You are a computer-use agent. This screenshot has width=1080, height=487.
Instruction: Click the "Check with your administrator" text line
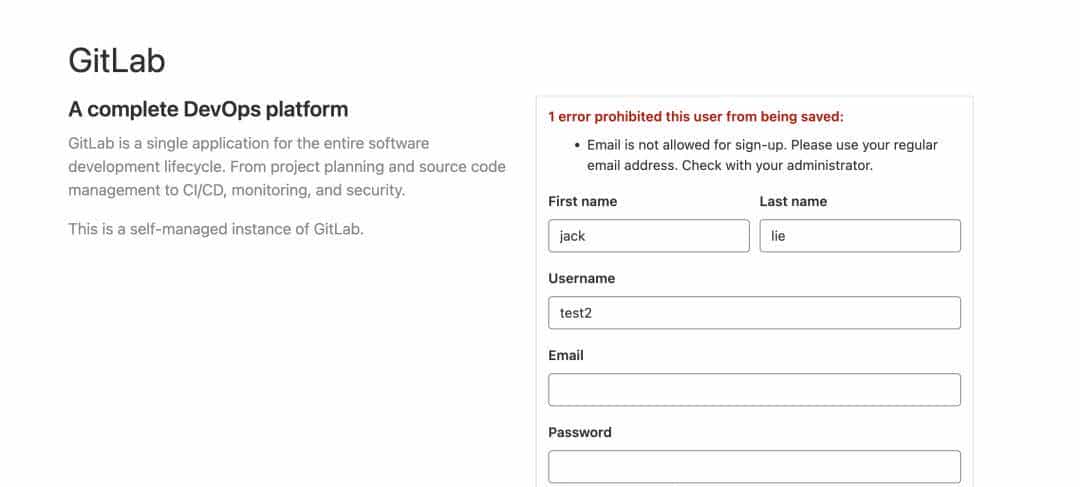[777, 165]
